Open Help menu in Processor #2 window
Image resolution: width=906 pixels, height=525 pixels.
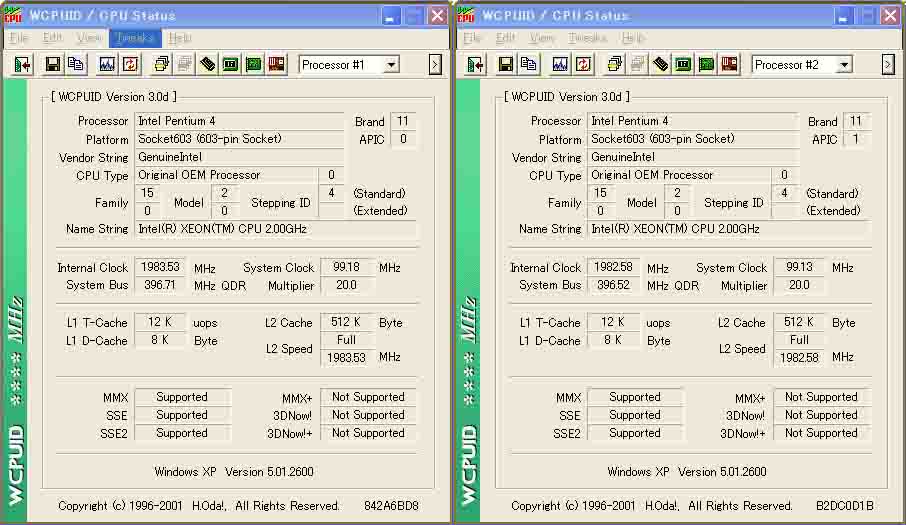[x=633, y=38]
